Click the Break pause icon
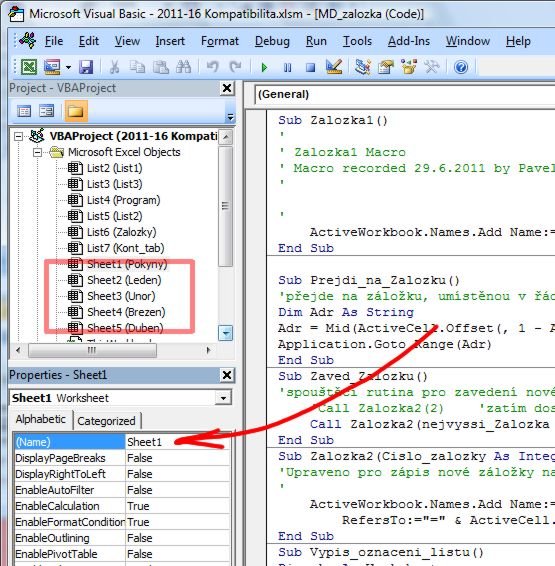This screenshot has height=566, width=555. (288, 68)
